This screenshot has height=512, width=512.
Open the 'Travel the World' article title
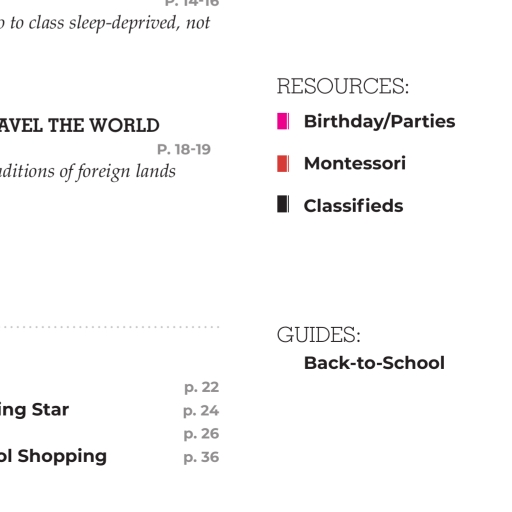pyautogui.click(x=79, y=126)
